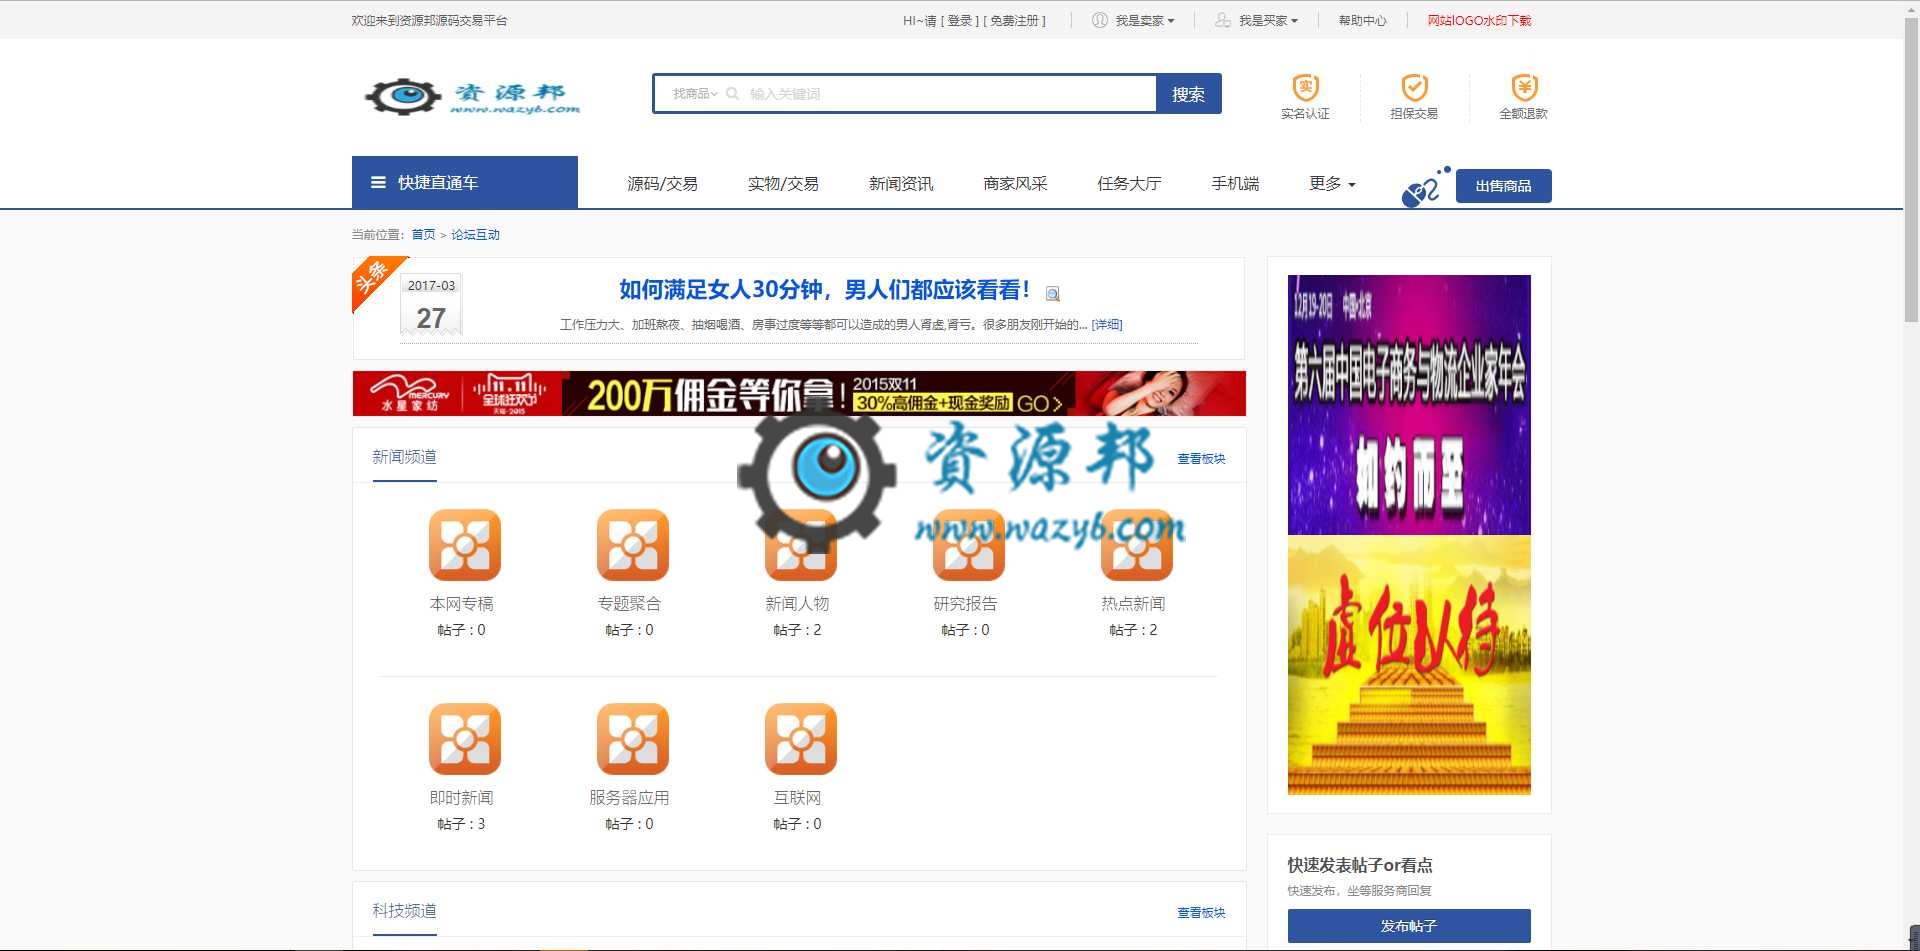Open the 我是卖家 dropdown

(1145, 20)
